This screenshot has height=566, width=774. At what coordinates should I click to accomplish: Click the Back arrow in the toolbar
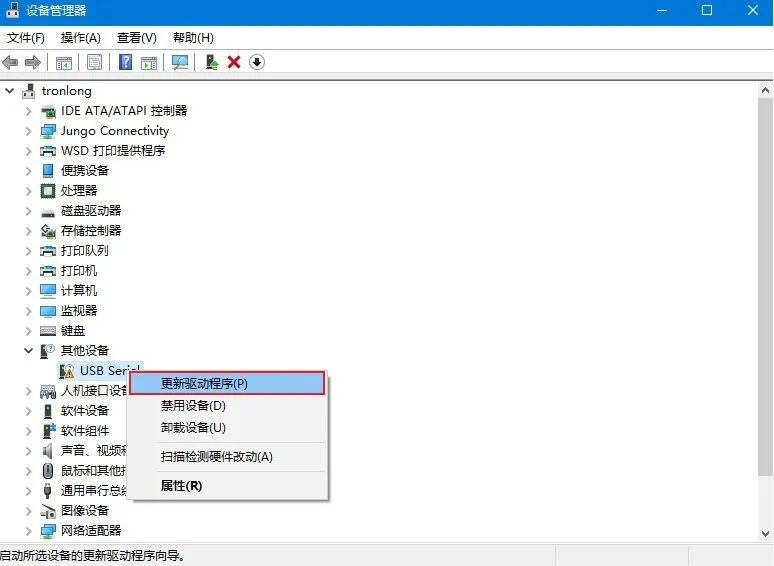coord(11,62)
